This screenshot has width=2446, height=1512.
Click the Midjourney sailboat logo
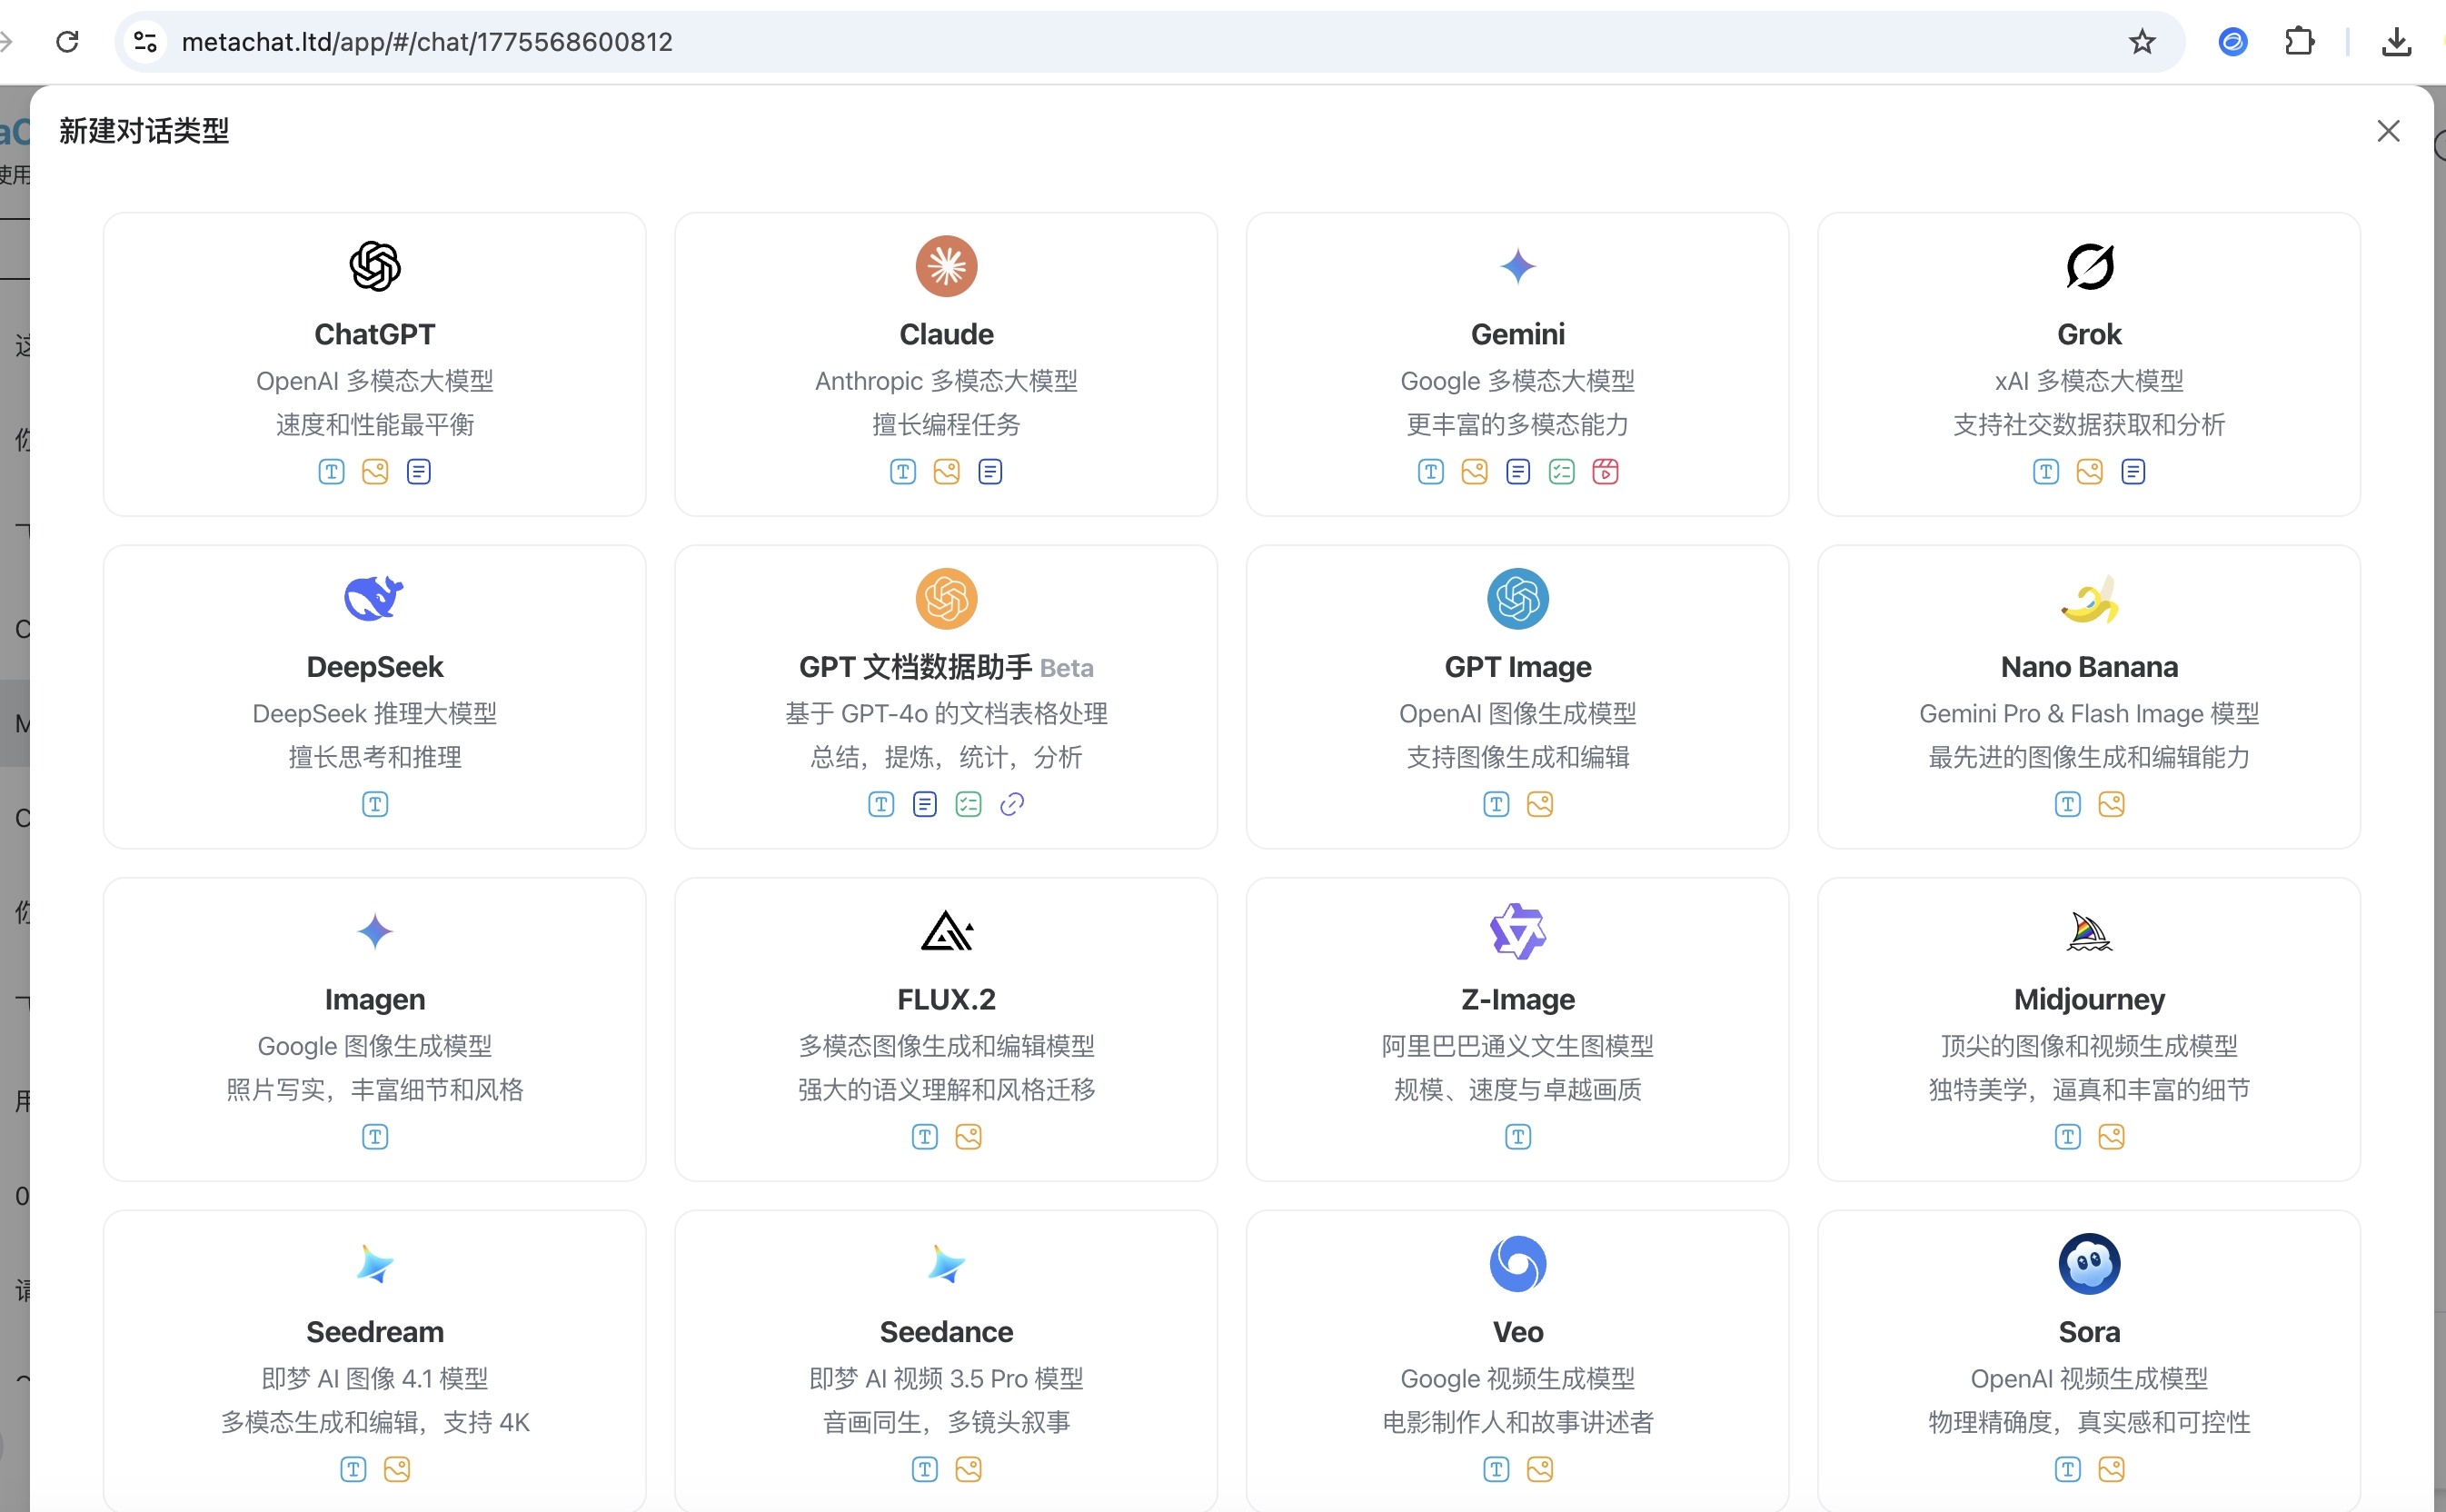click(2089, 931)
